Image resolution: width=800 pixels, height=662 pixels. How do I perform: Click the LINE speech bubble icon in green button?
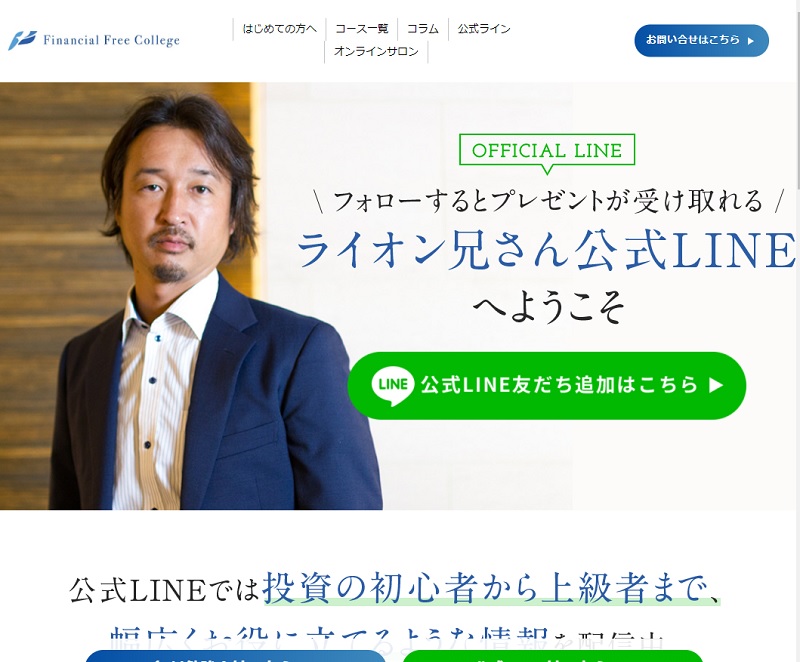392,386
